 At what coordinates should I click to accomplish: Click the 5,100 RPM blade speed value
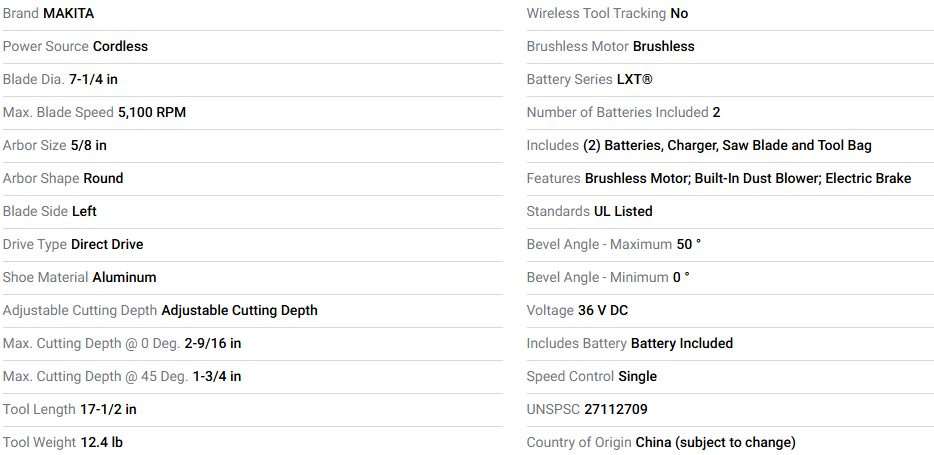(152, 113)
